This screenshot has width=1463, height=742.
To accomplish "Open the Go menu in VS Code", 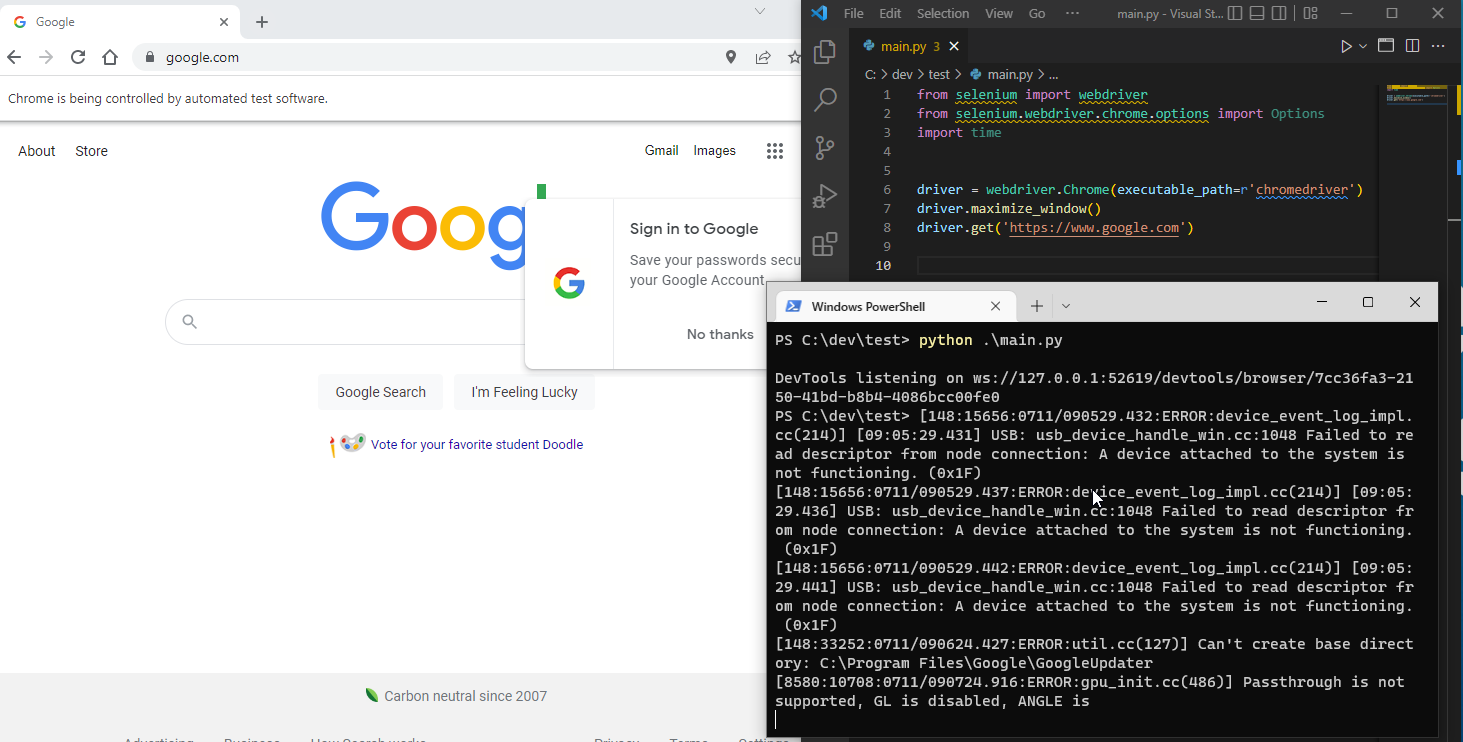I will 1037,13.
